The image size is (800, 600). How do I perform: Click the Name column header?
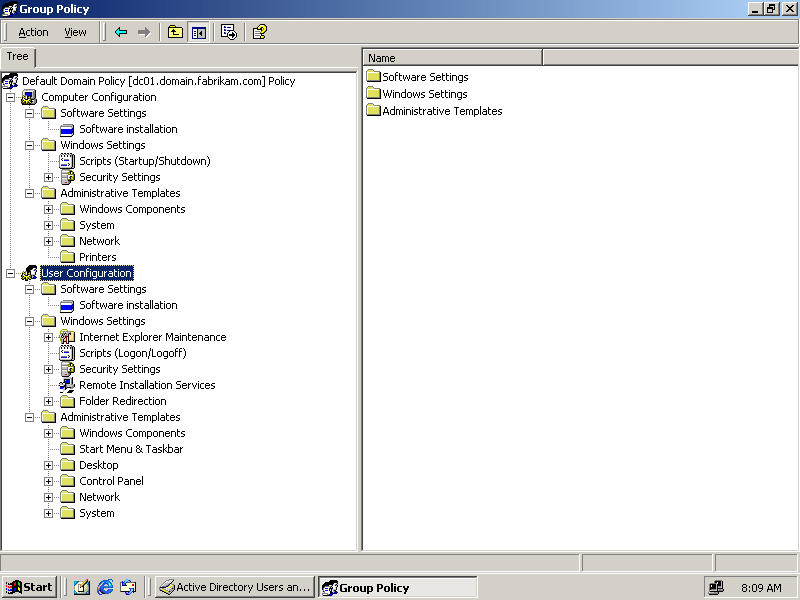pyautogui.click(x=452, y=58)
